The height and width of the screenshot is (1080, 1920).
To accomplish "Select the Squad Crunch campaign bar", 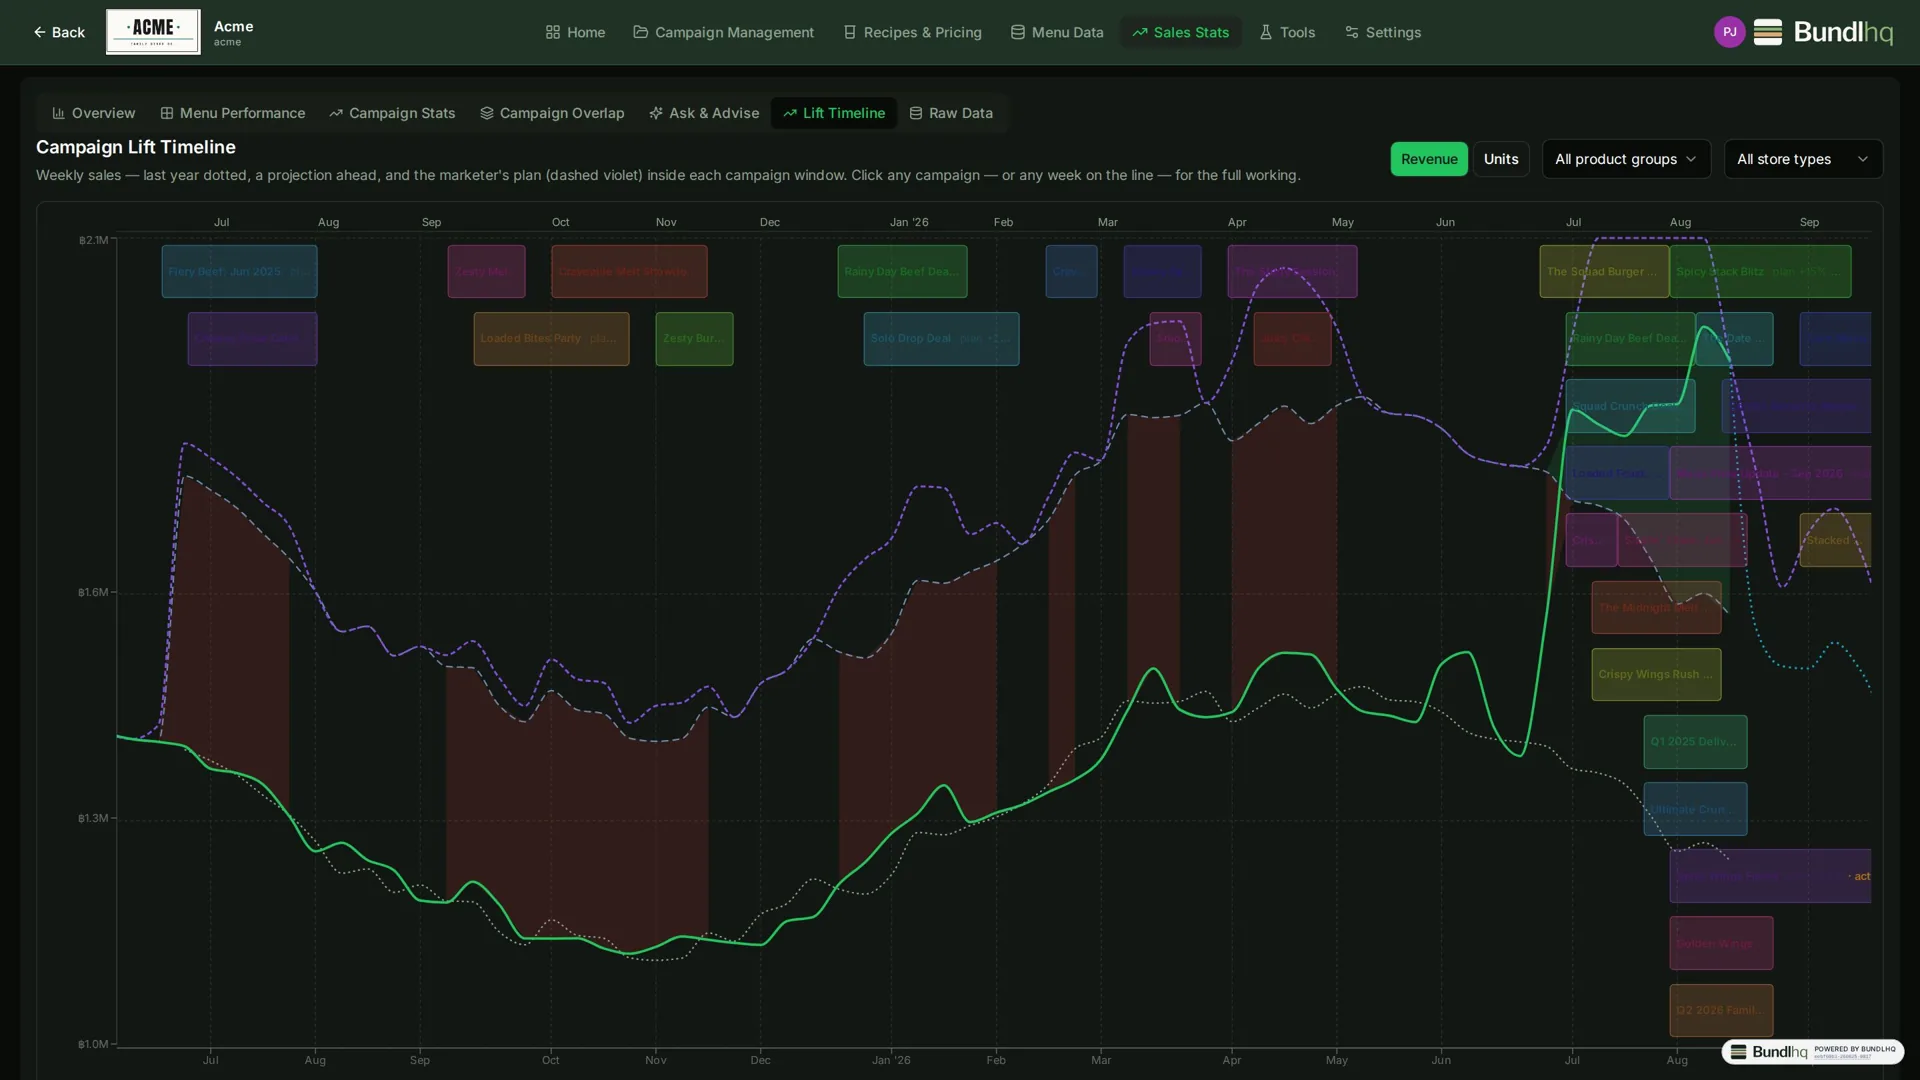I will point(1630,405).
